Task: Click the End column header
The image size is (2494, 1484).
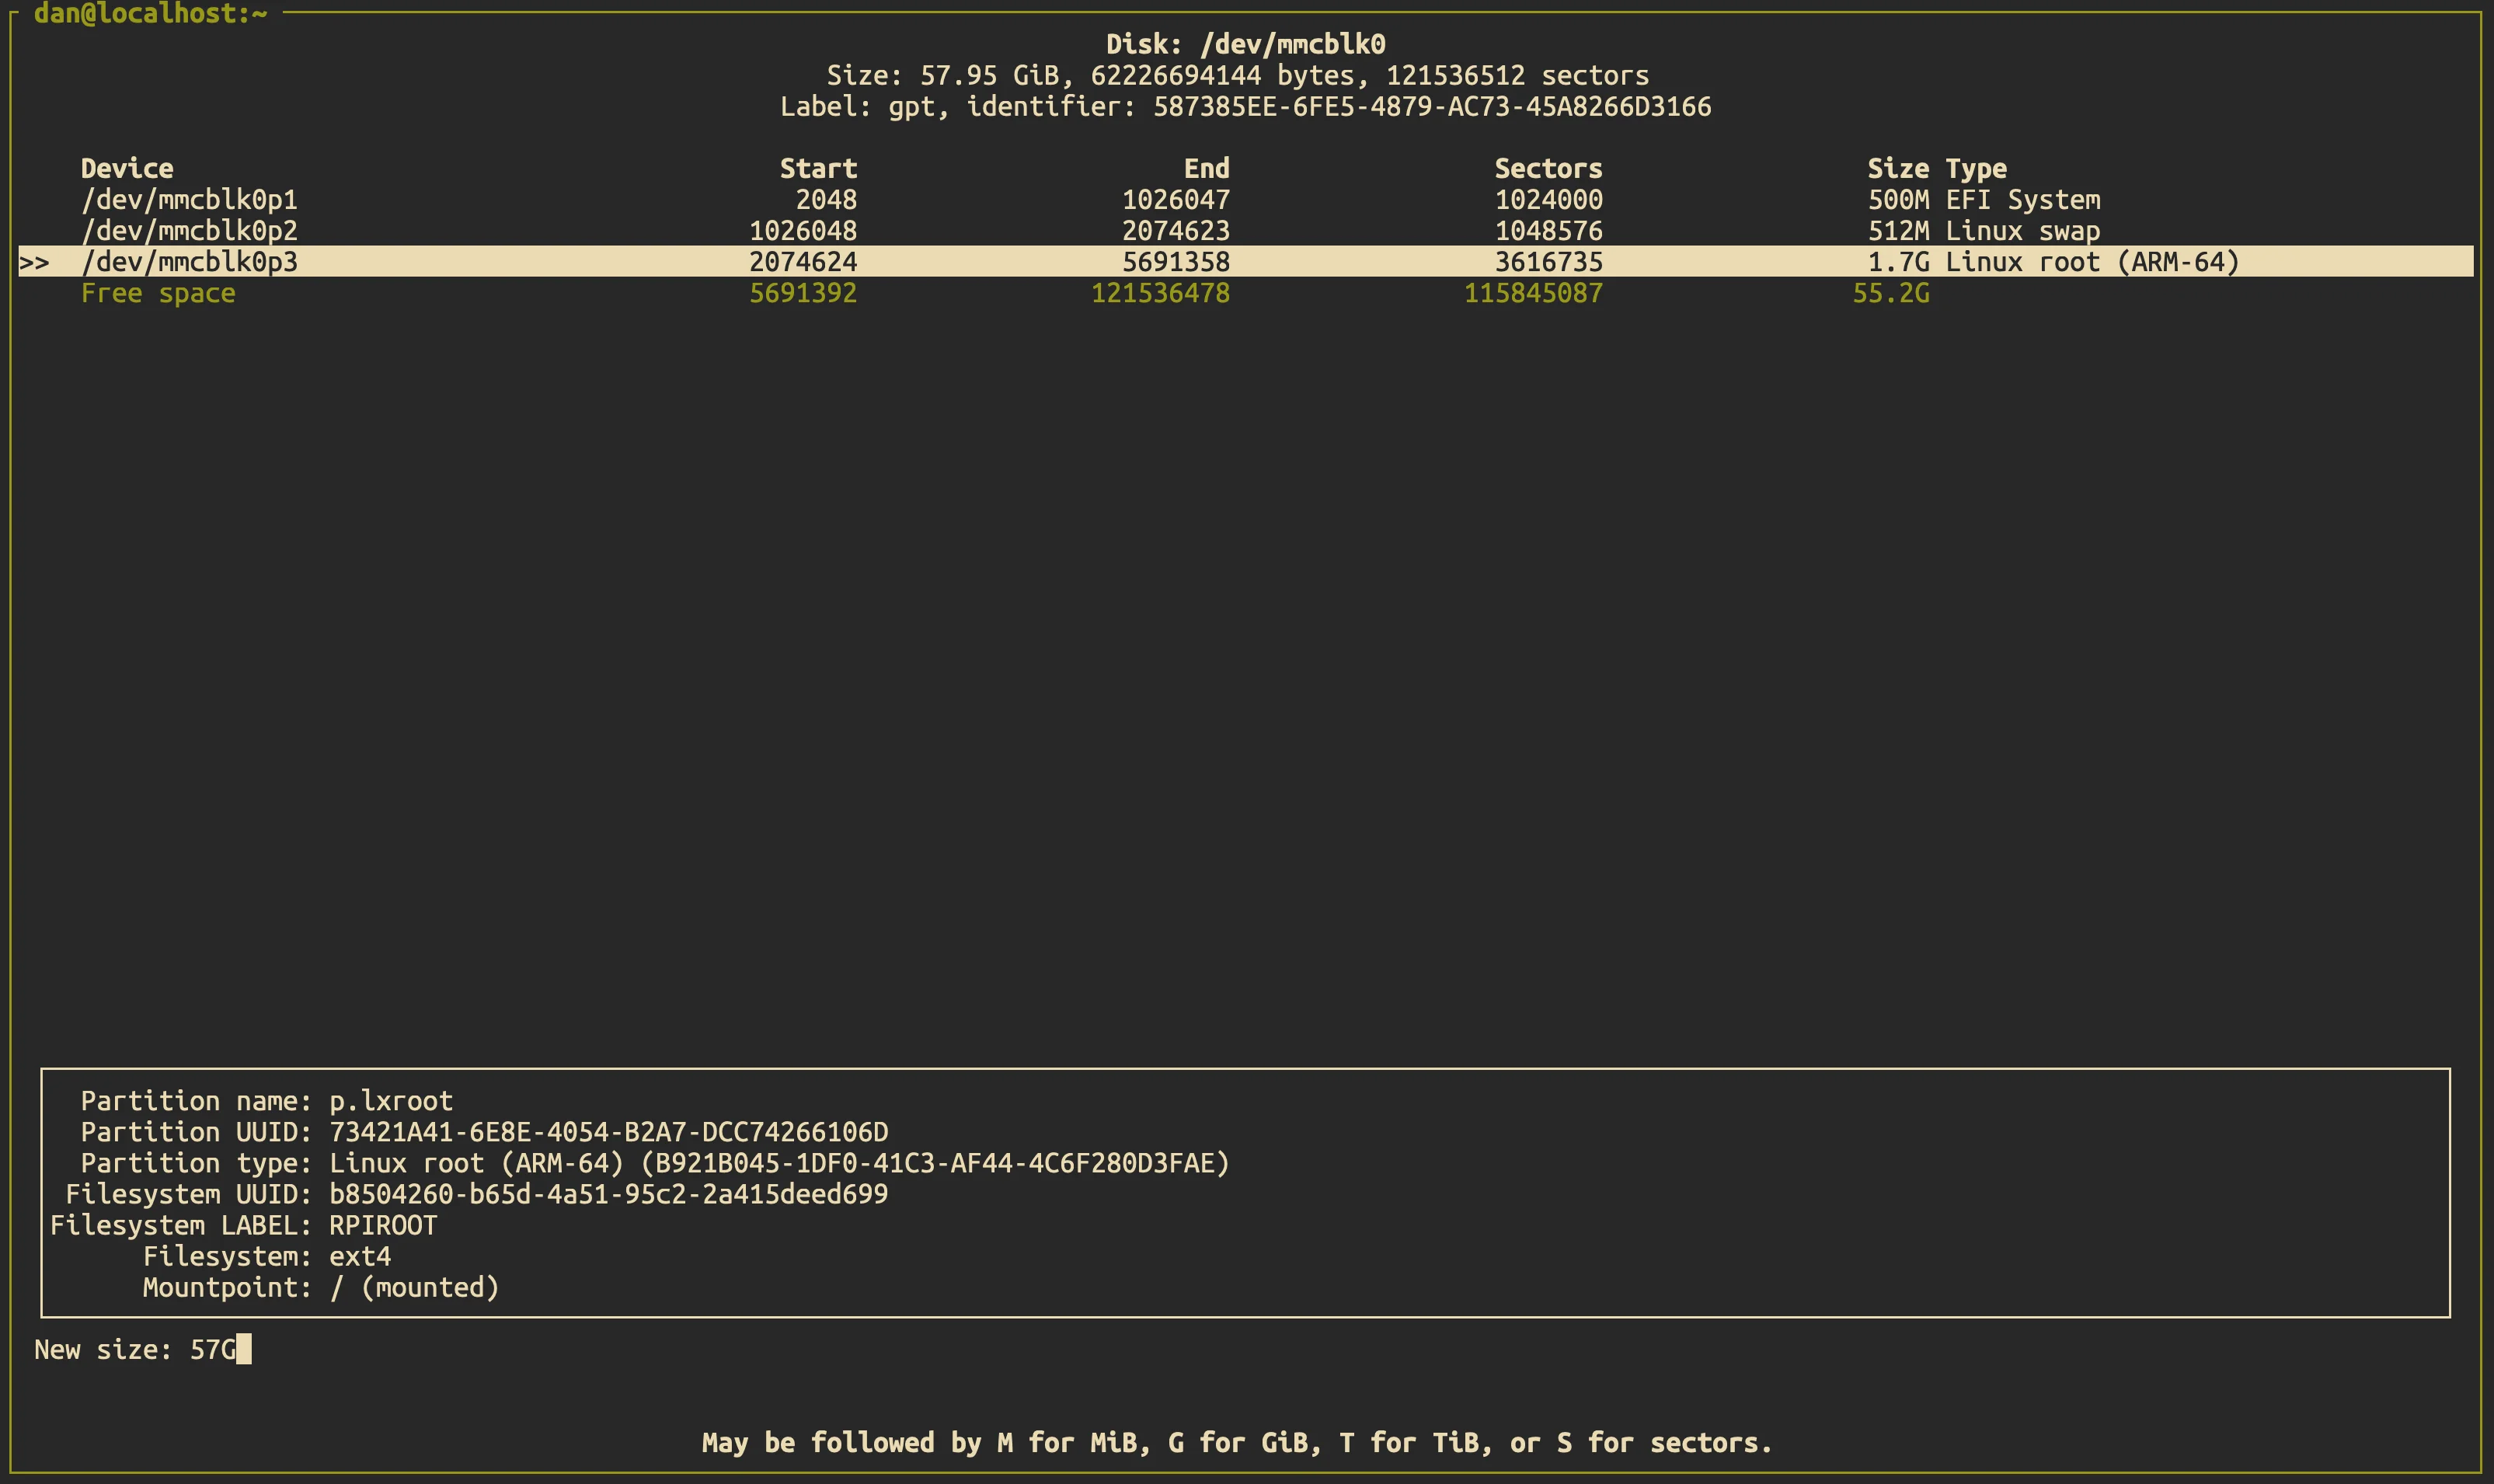Action: point(1206,168)
